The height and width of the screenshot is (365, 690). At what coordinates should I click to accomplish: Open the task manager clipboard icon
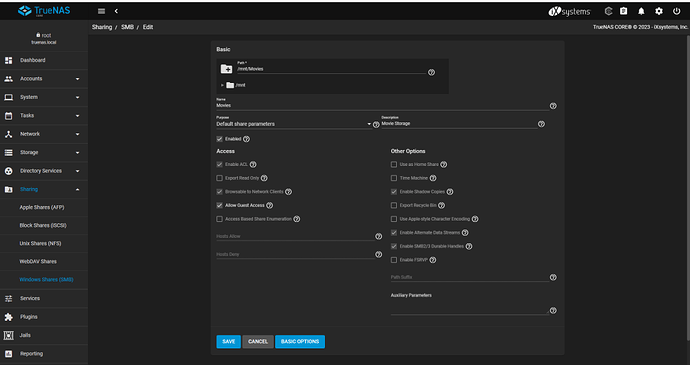tap(624, 11)
